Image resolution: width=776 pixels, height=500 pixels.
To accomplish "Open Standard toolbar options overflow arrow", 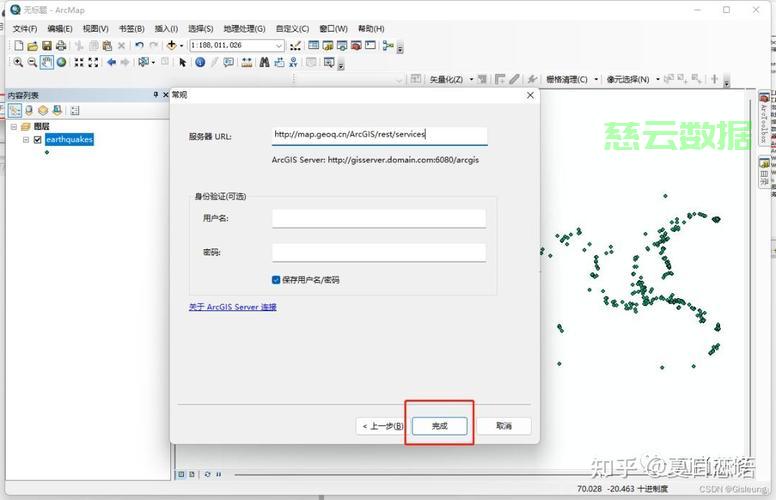I will tap(400, 49).
